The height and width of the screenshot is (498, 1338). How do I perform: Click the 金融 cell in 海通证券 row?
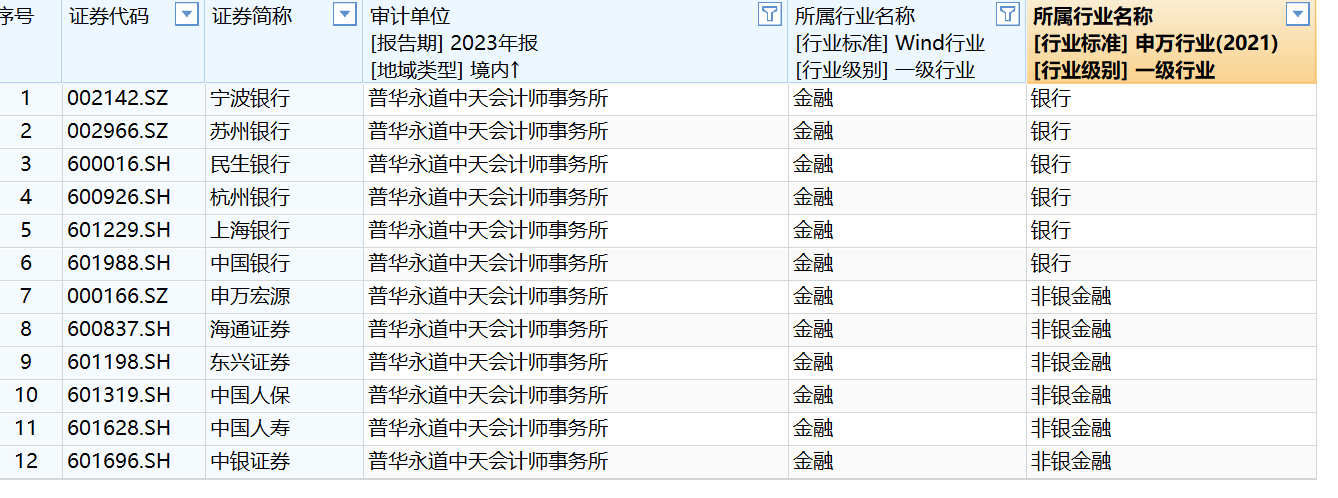coord(907,330)
